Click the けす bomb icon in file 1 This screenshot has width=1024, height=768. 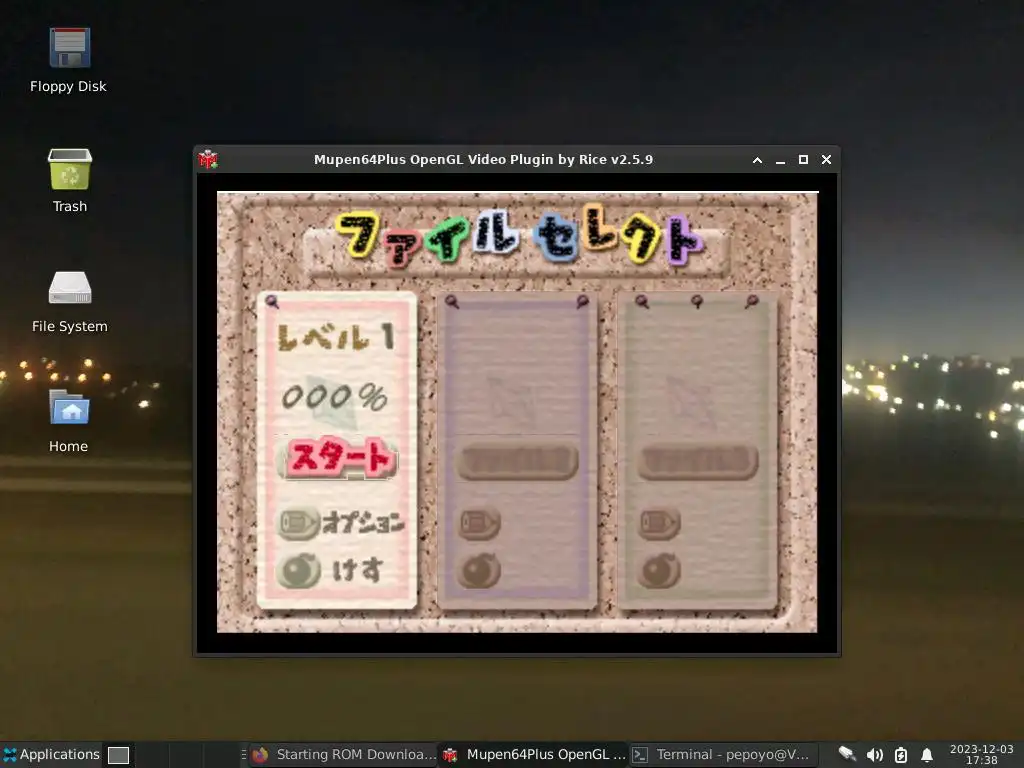pos(299,570)
